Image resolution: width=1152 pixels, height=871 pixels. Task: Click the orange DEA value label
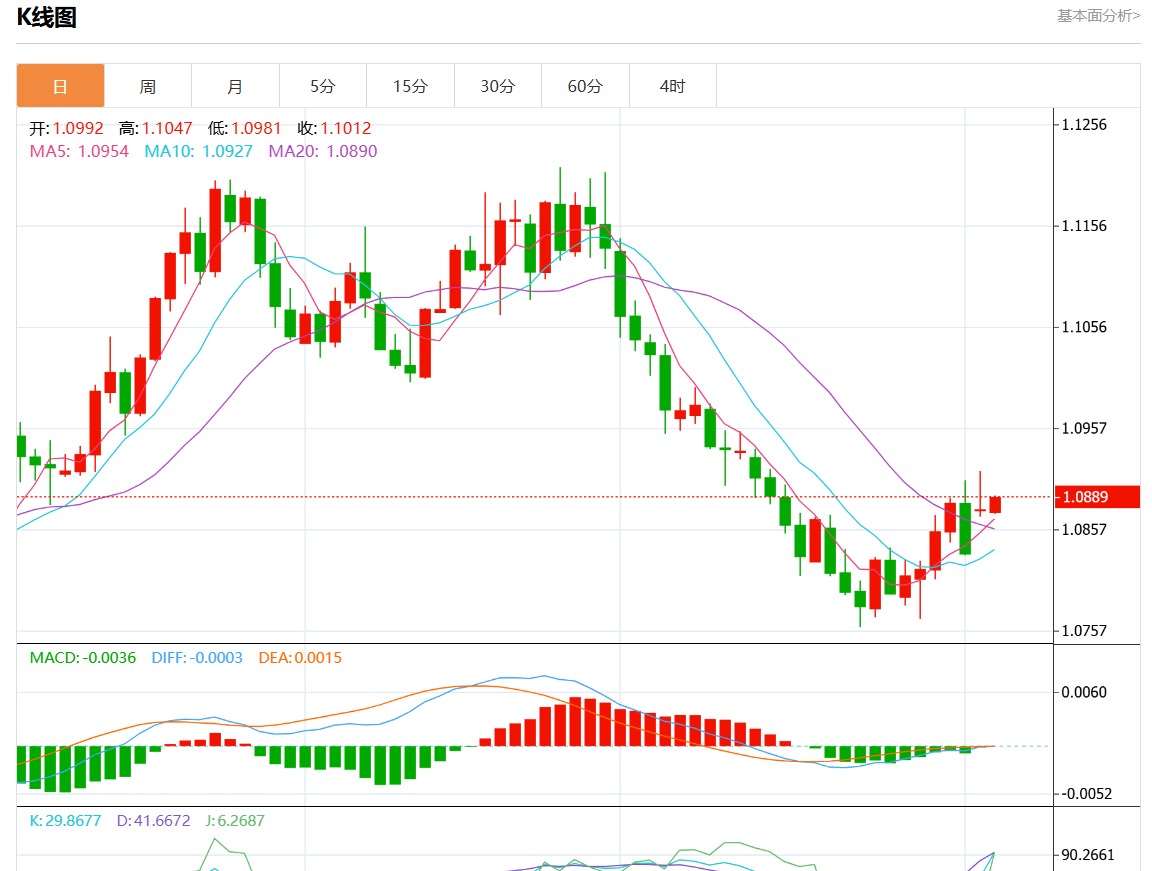(x=300, y=658)
